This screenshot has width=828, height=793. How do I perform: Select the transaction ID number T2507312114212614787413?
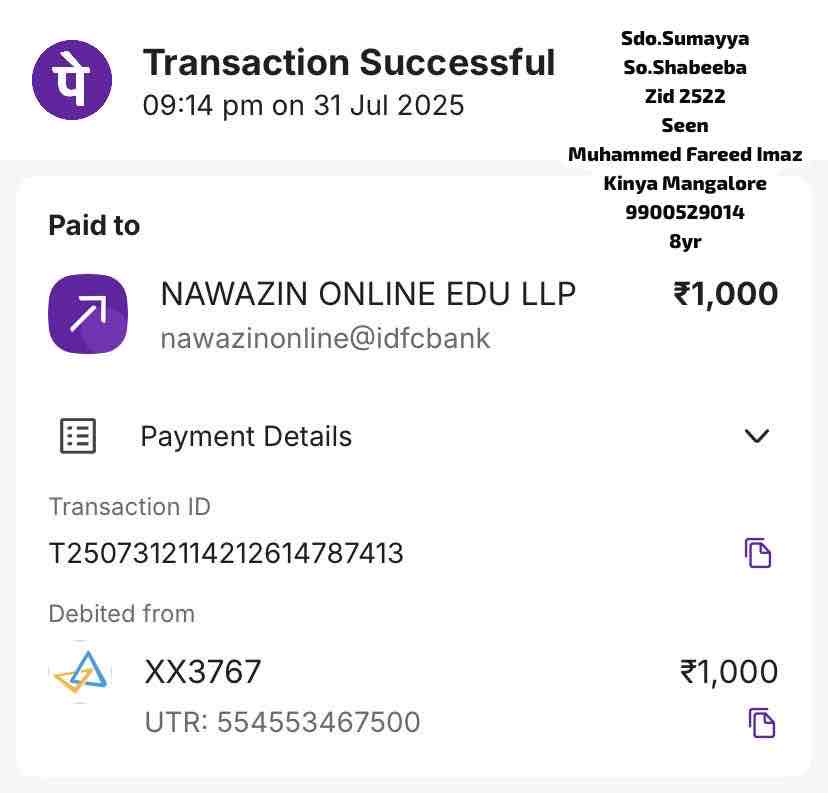pyautogui.click(x=226, y=553)
